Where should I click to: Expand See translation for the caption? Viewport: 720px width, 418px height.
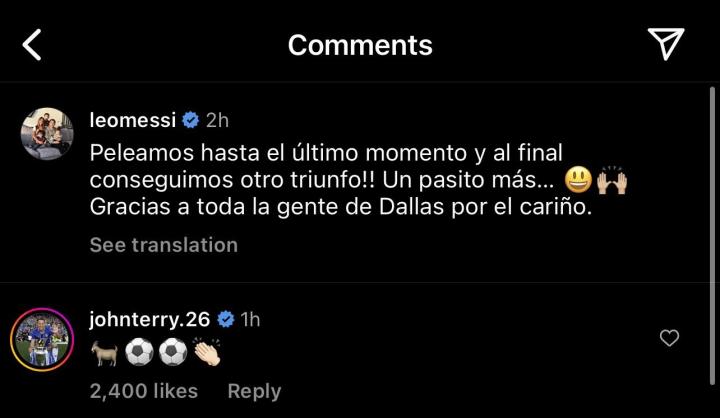click(163, 245)
